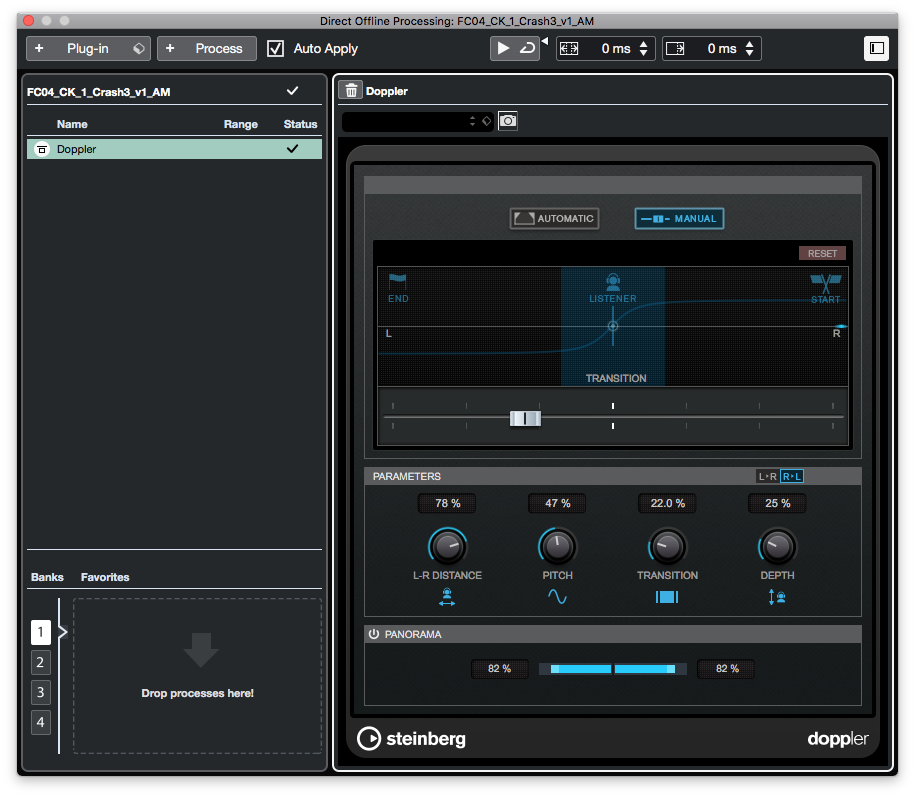This screenshot has height=797, width=915.
Task: Switch to AUTOMATIC mode
Action: point(554,218)
